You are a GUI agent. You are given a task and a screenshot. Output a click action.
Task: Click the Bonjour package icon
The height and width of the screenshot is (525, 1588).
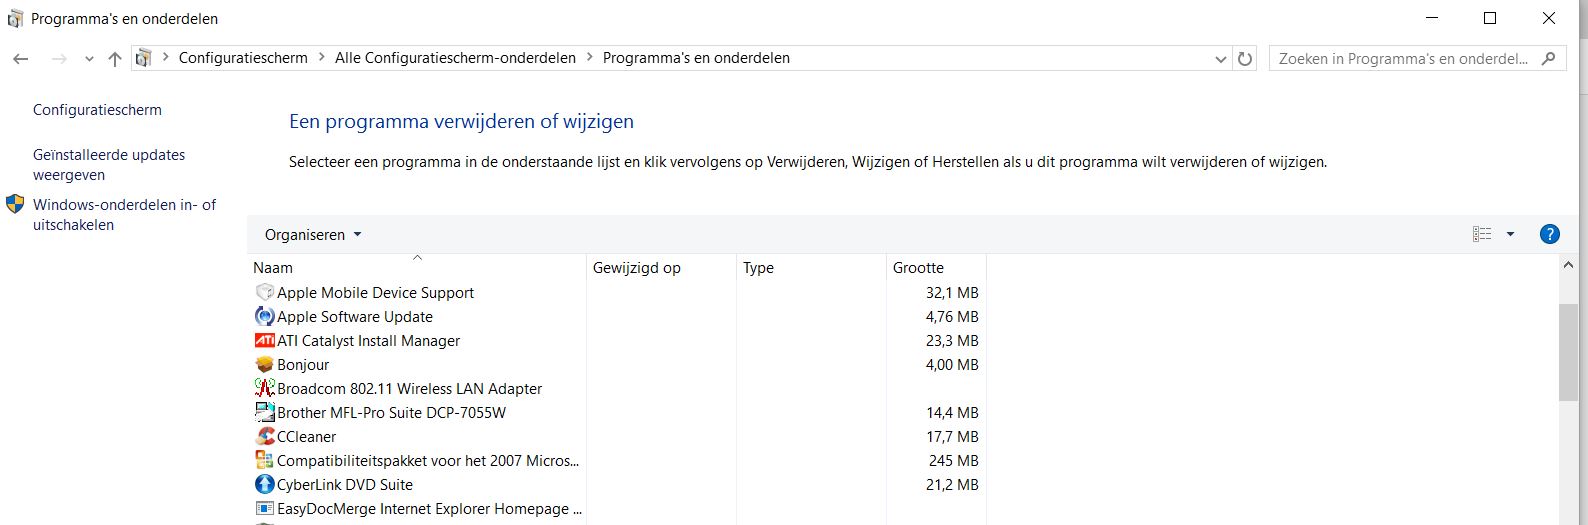[265, 364]
